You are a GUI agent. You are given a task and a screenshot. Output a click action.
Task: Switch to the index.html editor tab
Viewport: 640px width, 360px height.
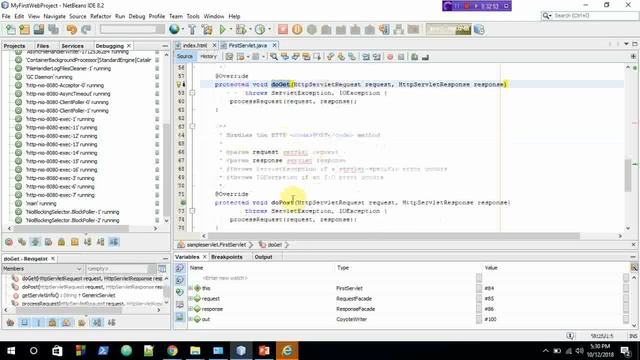(195, 45)
